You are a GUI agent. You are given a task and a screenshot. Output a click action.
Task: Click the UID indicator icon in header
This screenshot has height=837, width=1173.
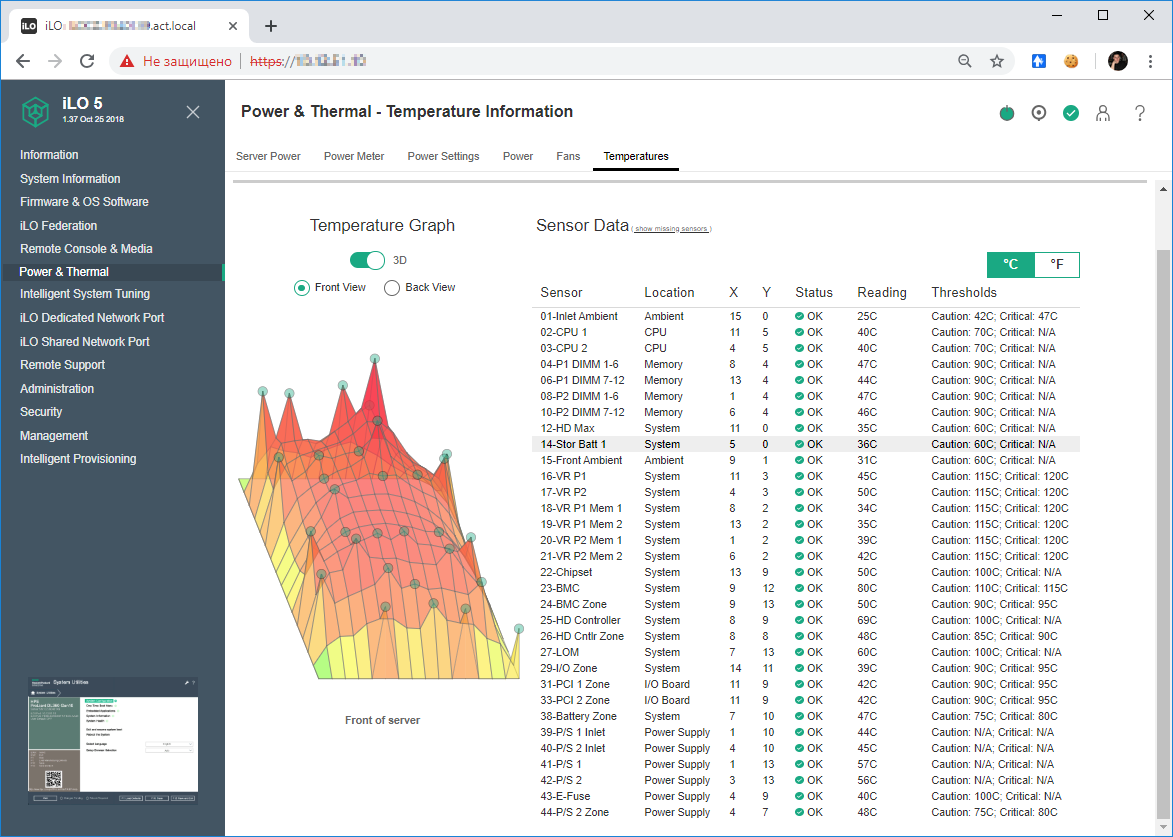click(x=1039, y=113)
